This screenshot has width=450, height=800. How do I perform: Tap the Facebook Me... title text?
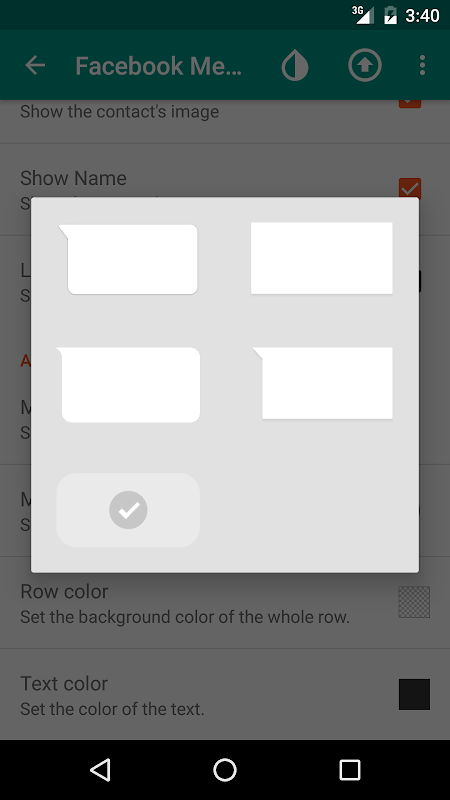[159, 66]
